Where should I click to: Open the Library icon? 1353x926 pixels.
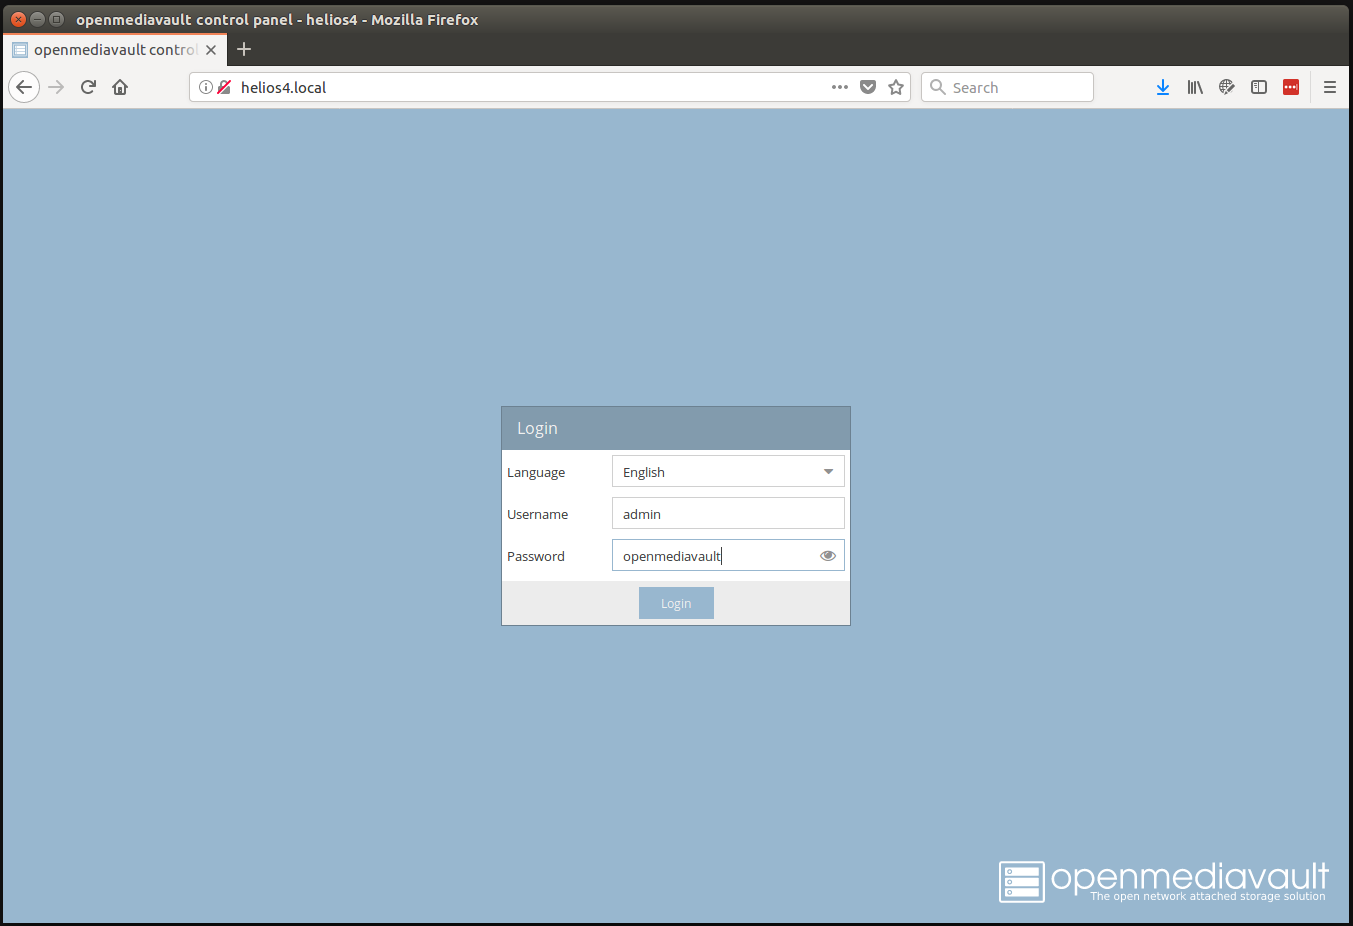pos(1195,87)
